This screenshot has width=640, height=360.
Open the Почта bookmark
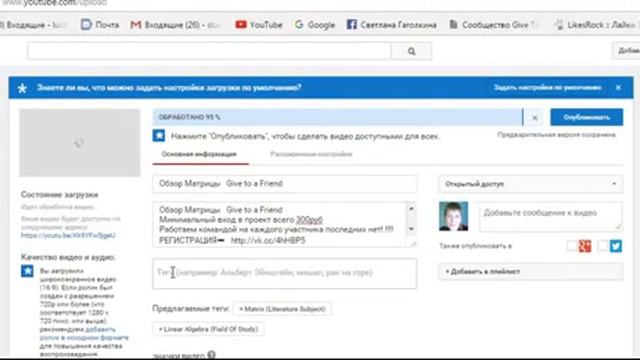point(100,25)
